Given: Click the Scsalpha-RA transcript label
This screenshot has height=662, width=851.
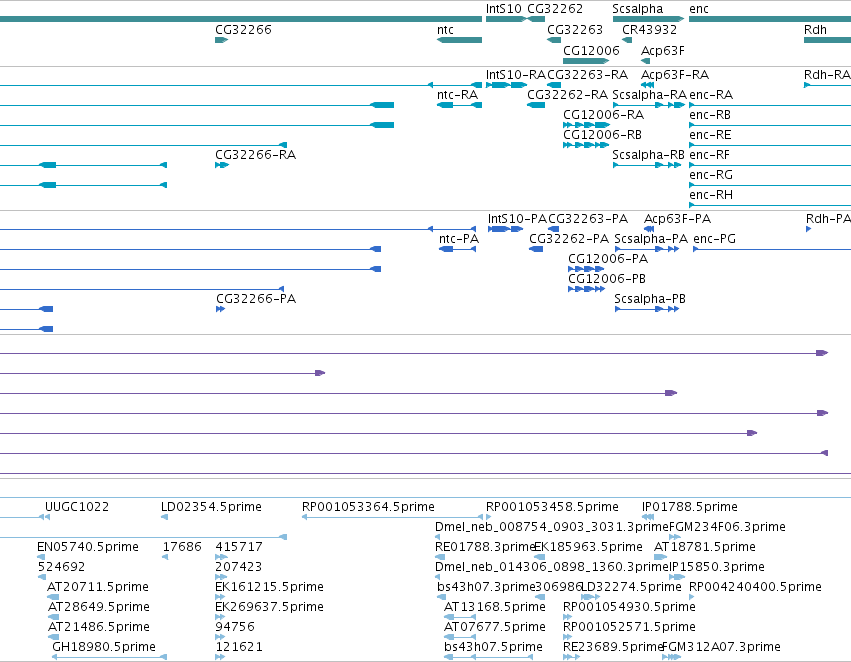Looking at the screenshot, I should (x=650, y=95).
